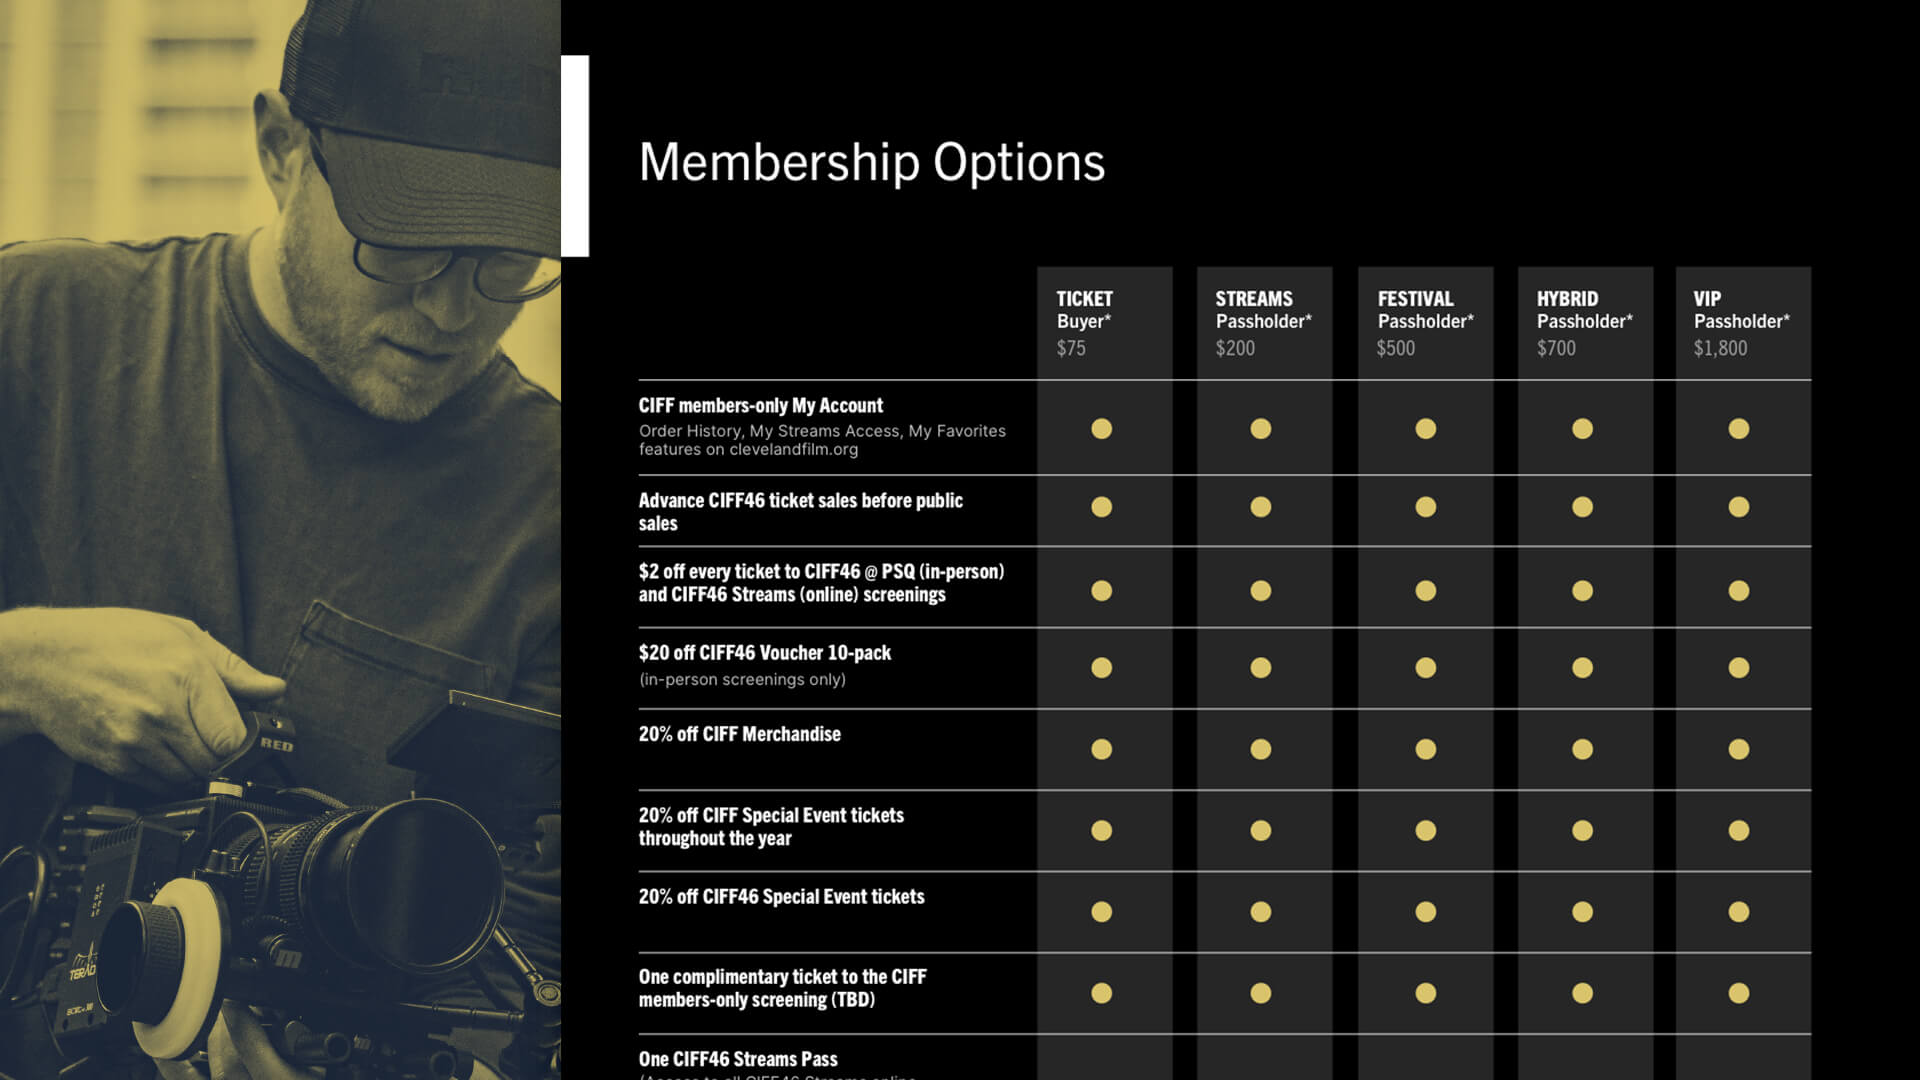
Task: Select the VIP Passholder $1,800 column header
Action: 1743,323
